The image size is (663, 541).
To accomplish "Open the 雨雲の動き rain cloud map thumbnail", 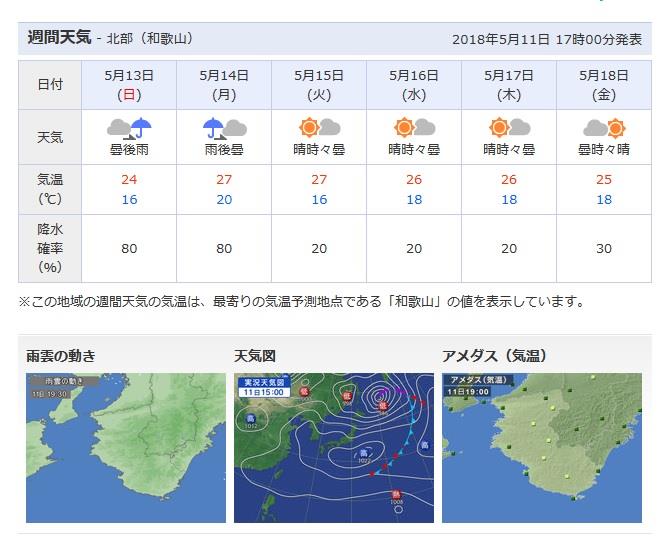I will pyautogui.click(x=126, y=448).
